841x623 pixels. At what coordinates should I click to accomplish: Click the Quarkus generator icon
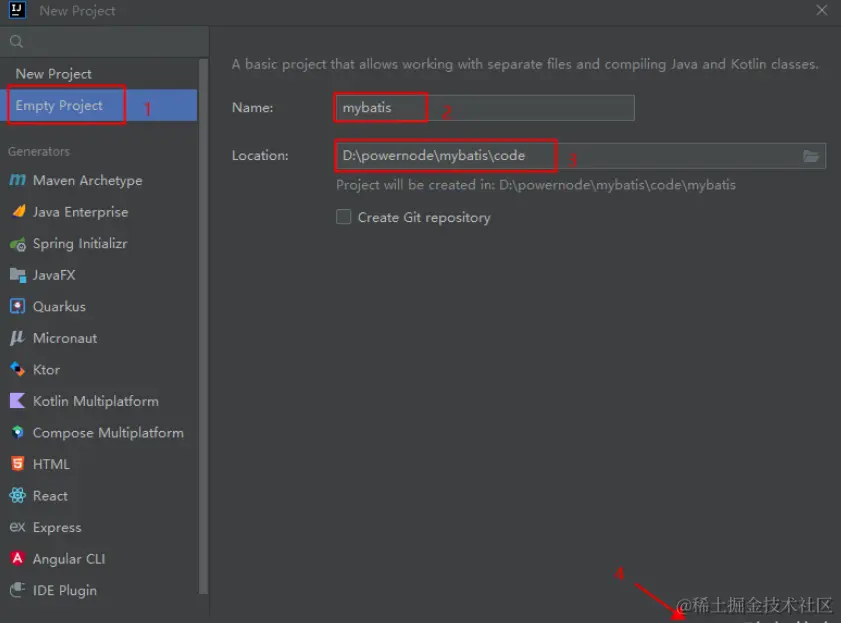(18, 306)
